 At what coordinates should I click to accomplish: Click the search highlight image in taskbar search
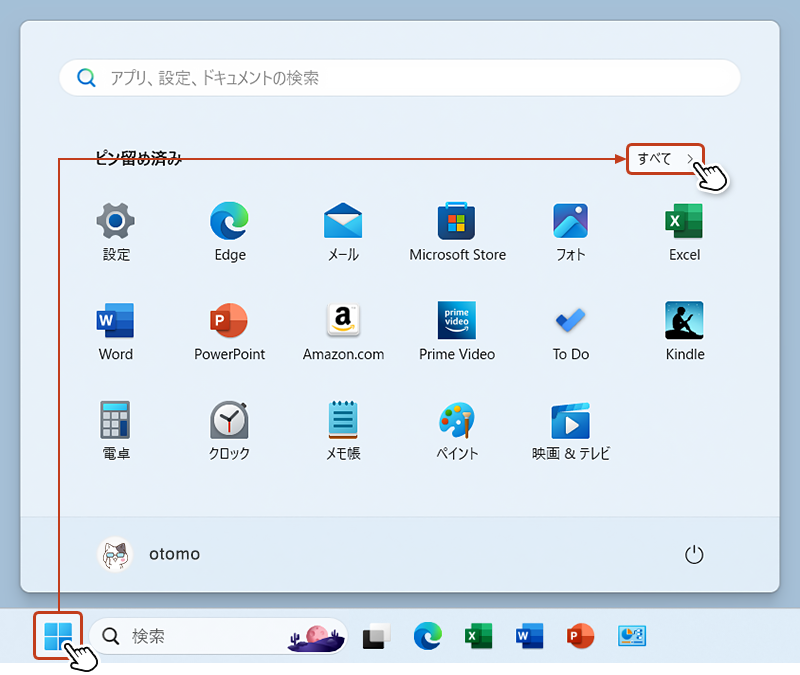(x=315, y=639)
